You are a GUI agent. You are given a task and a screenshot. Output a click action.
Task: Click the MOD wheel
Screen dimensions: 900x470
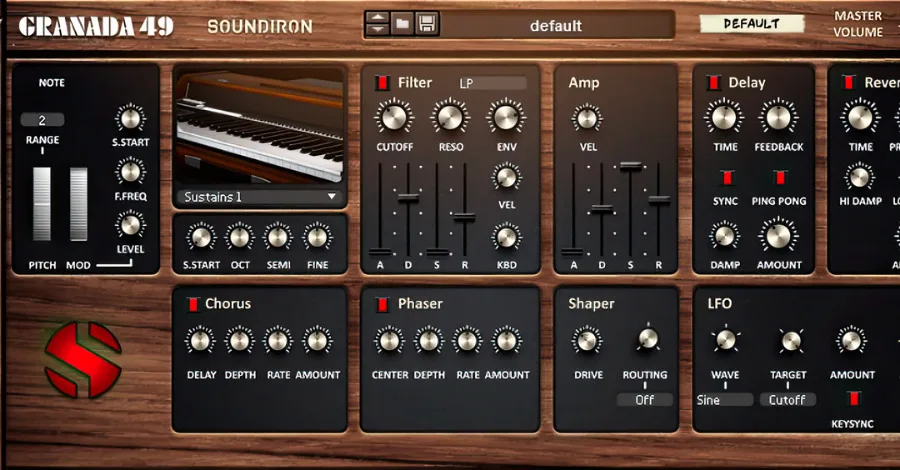tap(79, 204)
